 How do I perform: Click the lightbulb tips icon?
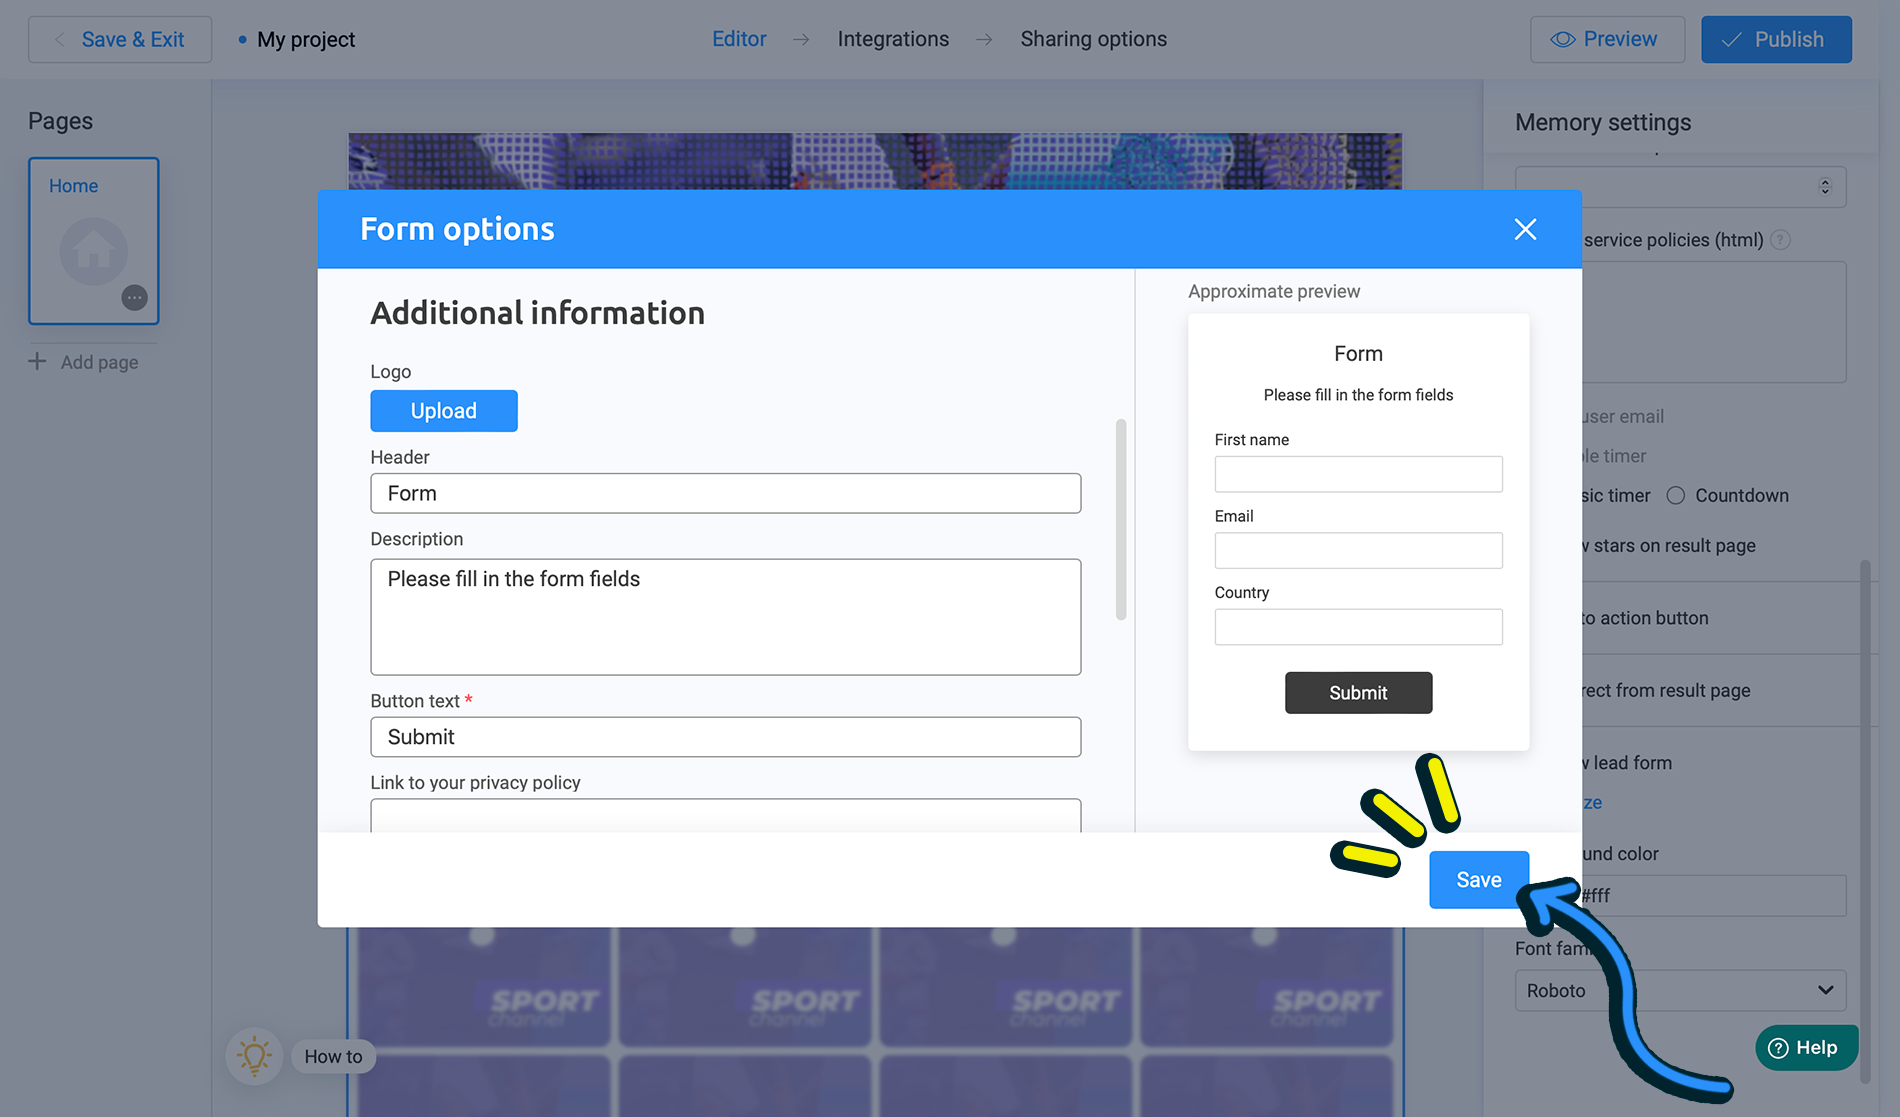click(254, 1056)
